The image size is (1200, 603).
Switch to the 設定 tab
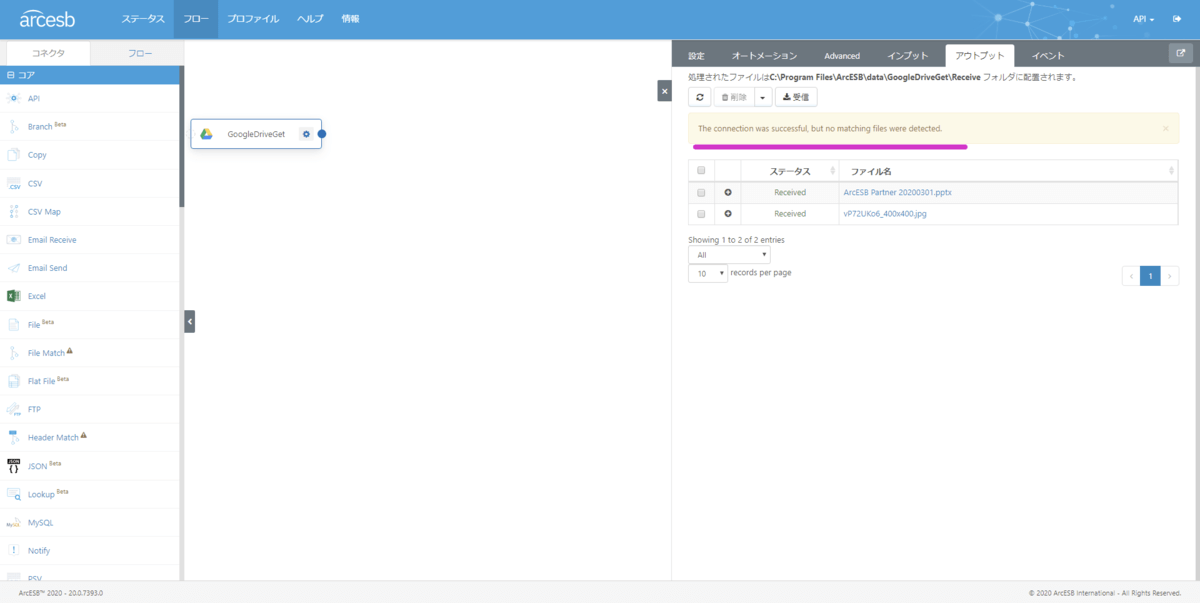coord(697,56)
